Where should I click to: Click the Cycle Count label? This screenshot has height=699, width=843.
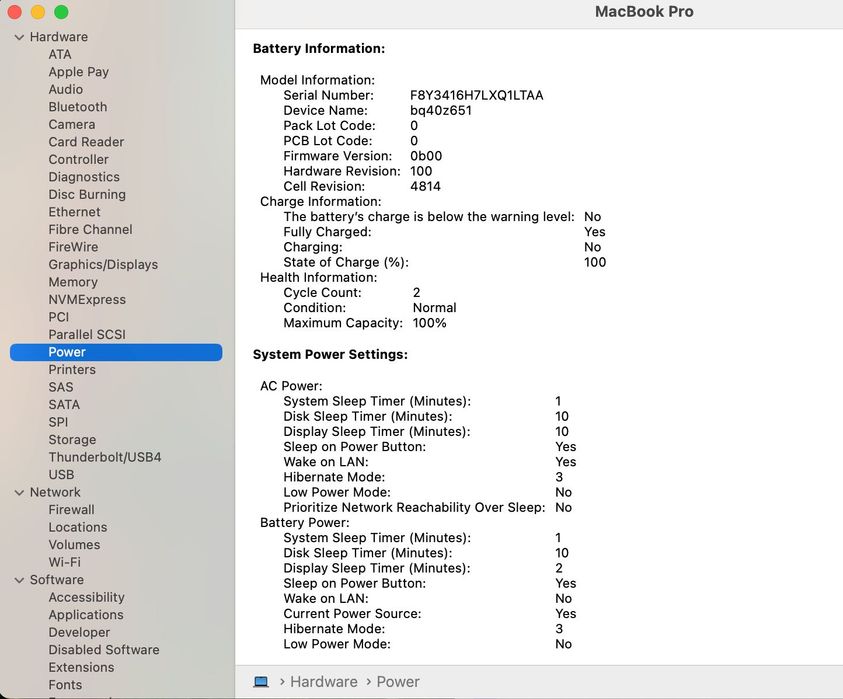pos(323,293)
